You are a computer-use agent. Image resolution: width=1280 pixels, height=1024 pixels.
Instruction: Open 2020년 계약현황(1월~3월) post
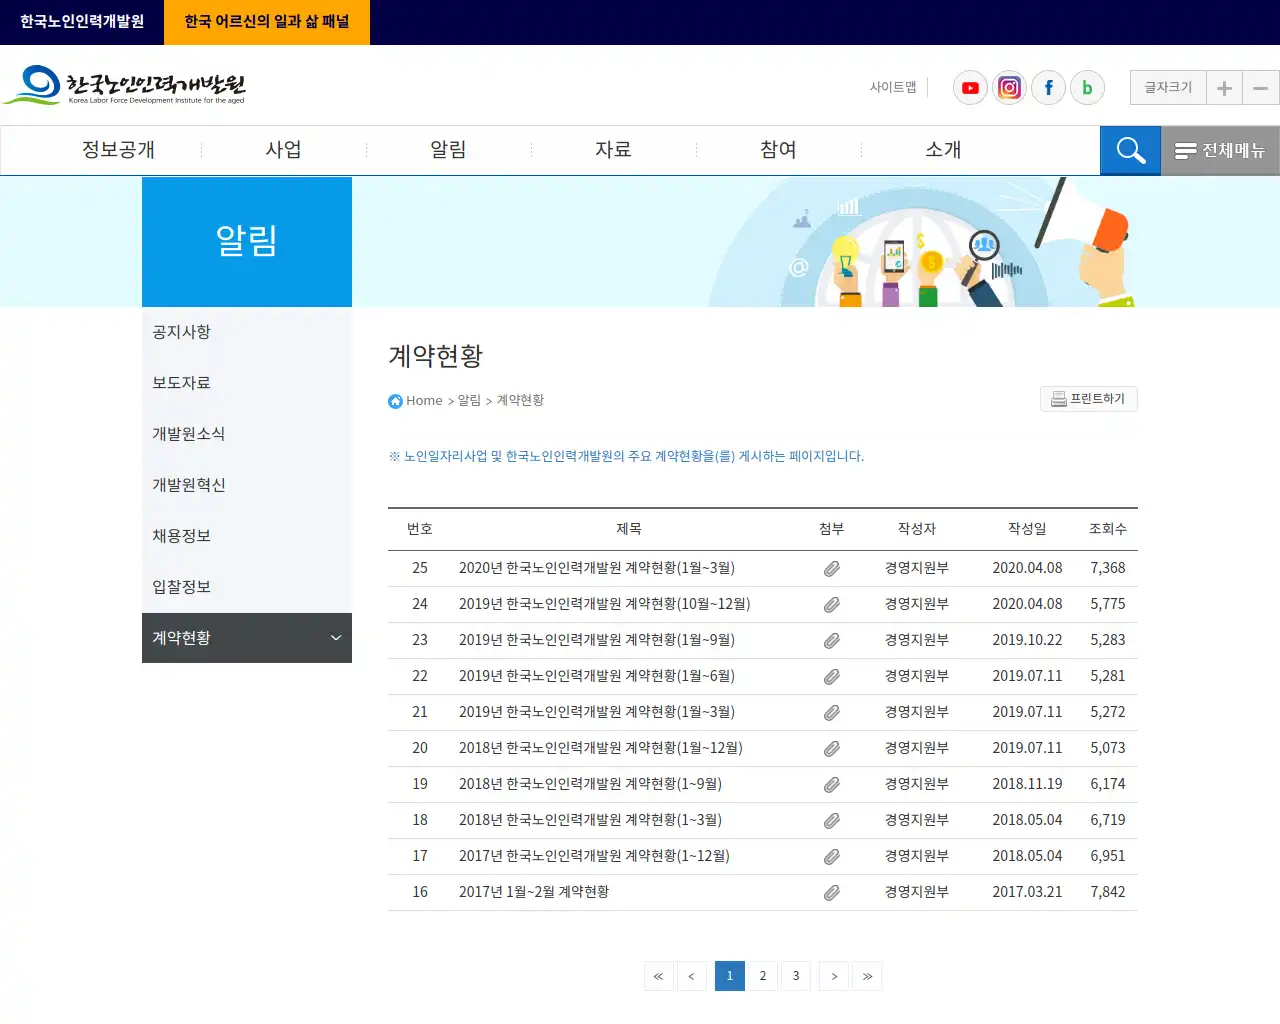point(597,568)
